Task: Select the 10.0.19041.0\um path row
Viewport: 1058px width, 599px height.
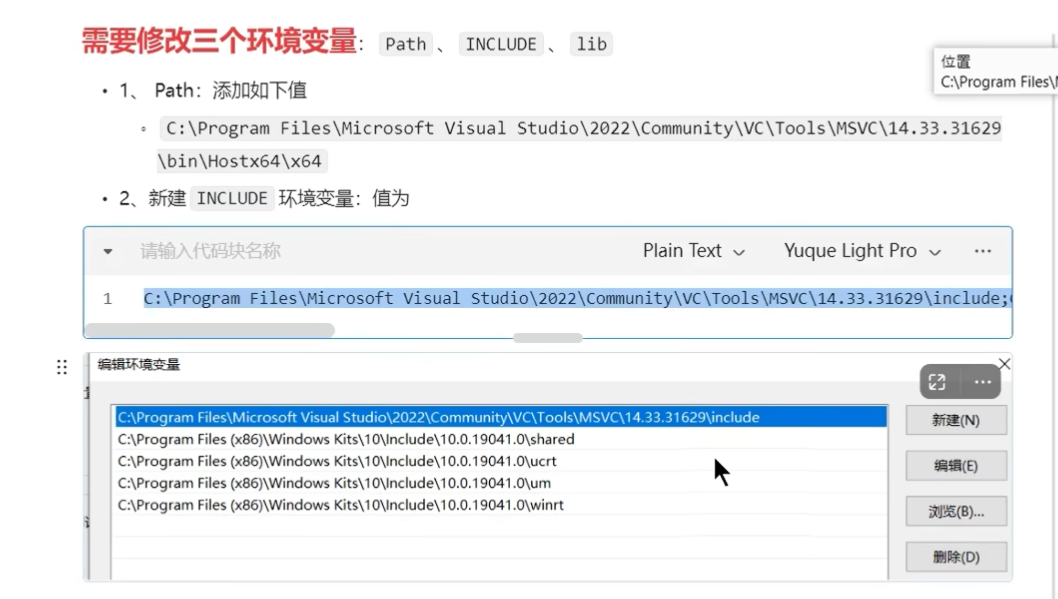Action: [501, 483]
